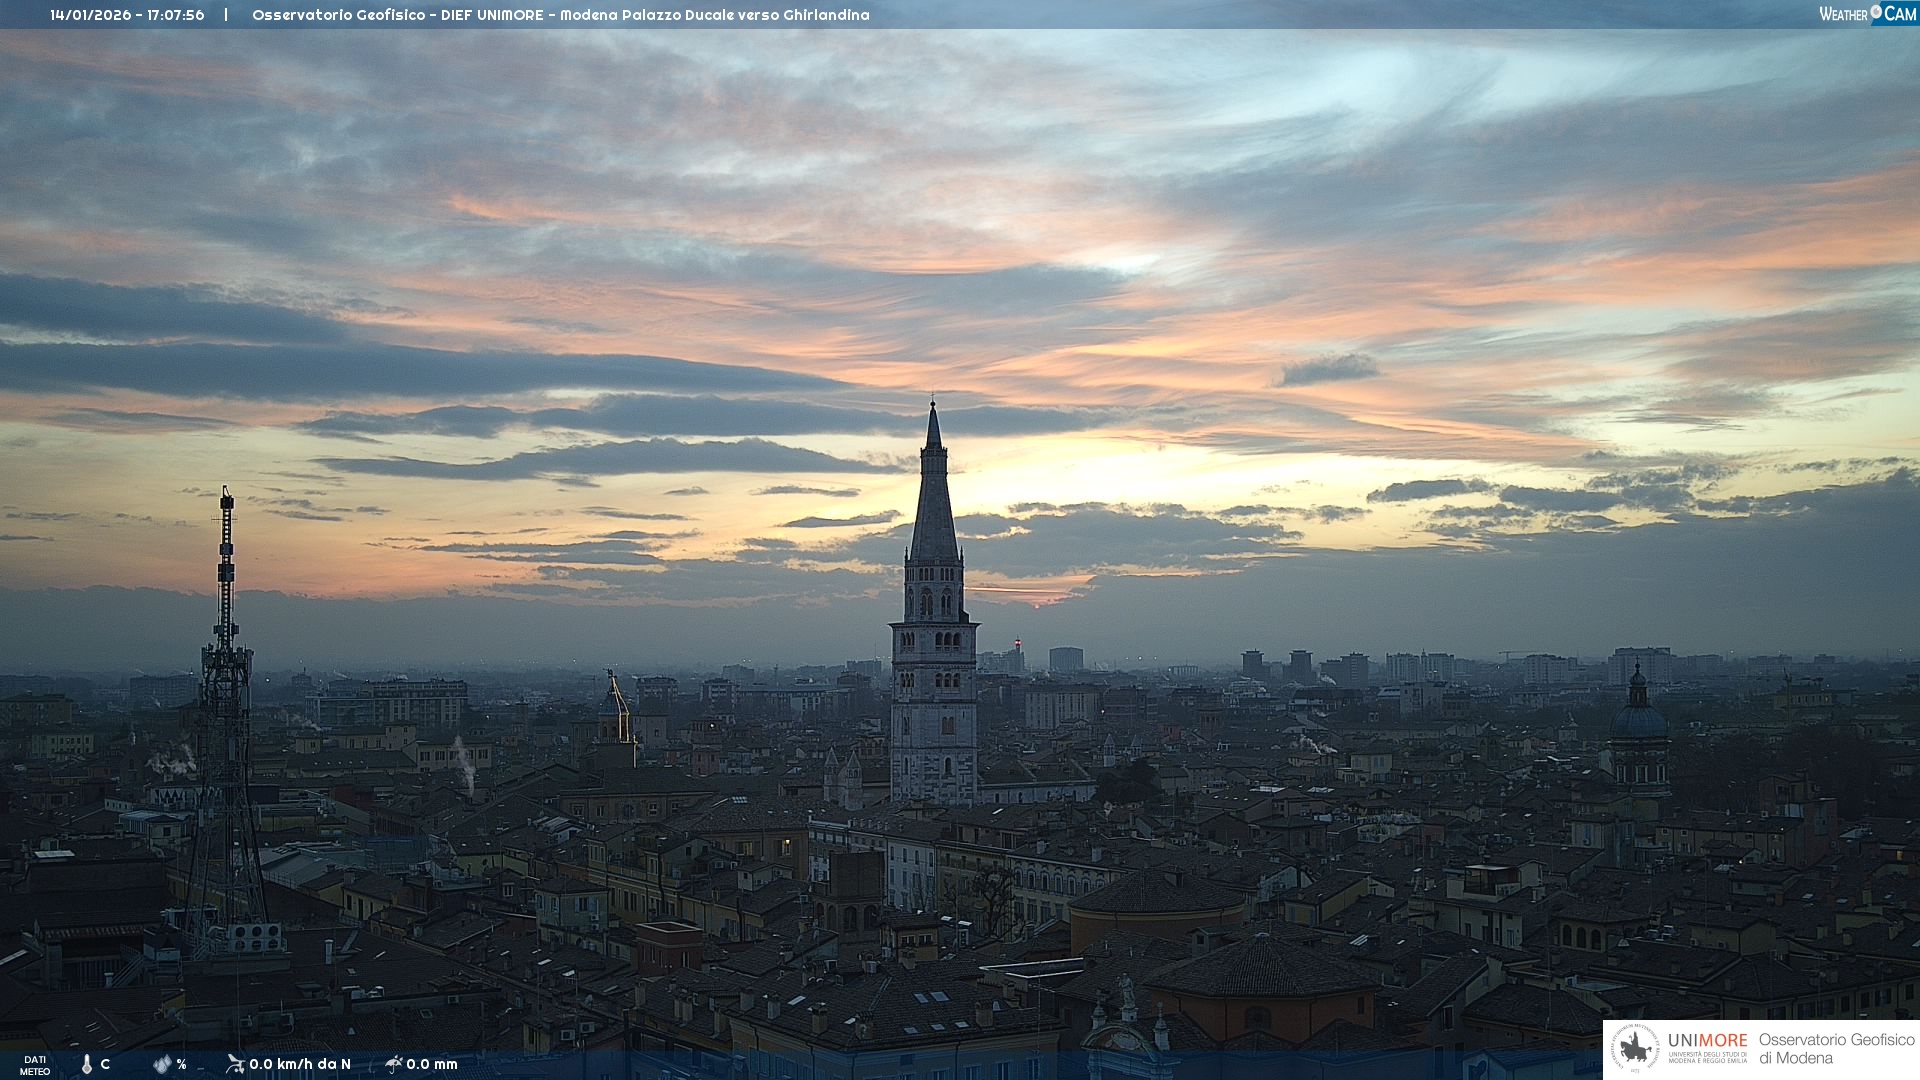Click the humidity percent reading
The image size is (1920, 1080).
pos(181,1064)
